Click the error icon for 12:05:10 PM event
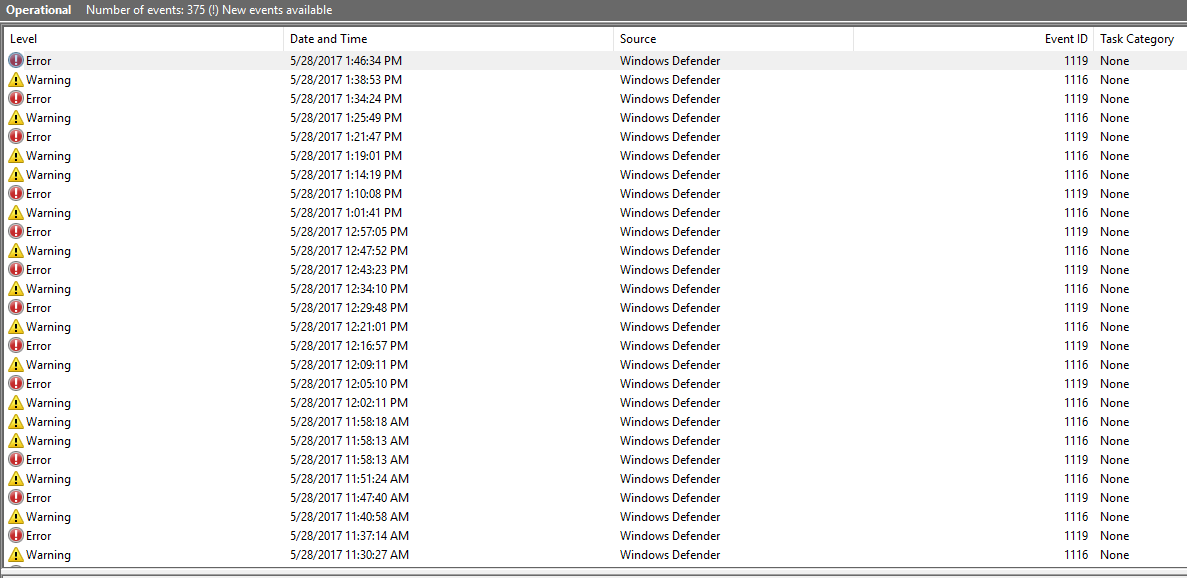The image size is (1187, 578). (x=16, y=384)
